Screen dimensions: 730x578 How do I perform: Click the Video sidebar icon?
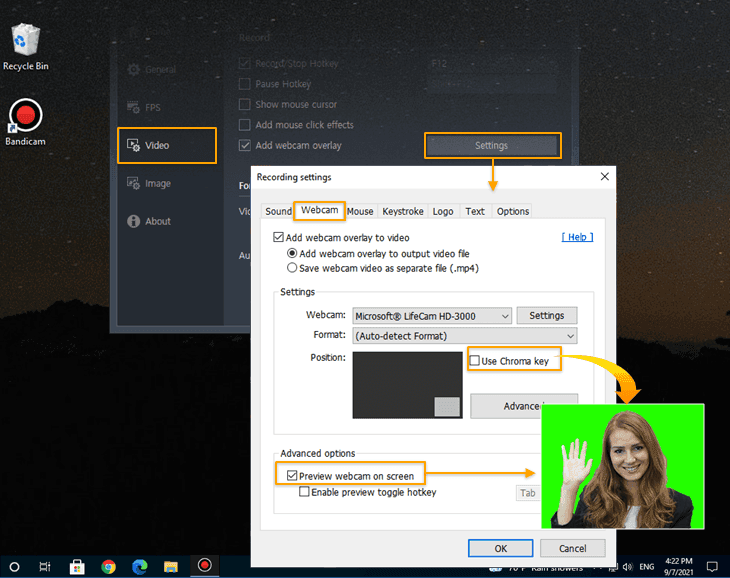(134, 145)
